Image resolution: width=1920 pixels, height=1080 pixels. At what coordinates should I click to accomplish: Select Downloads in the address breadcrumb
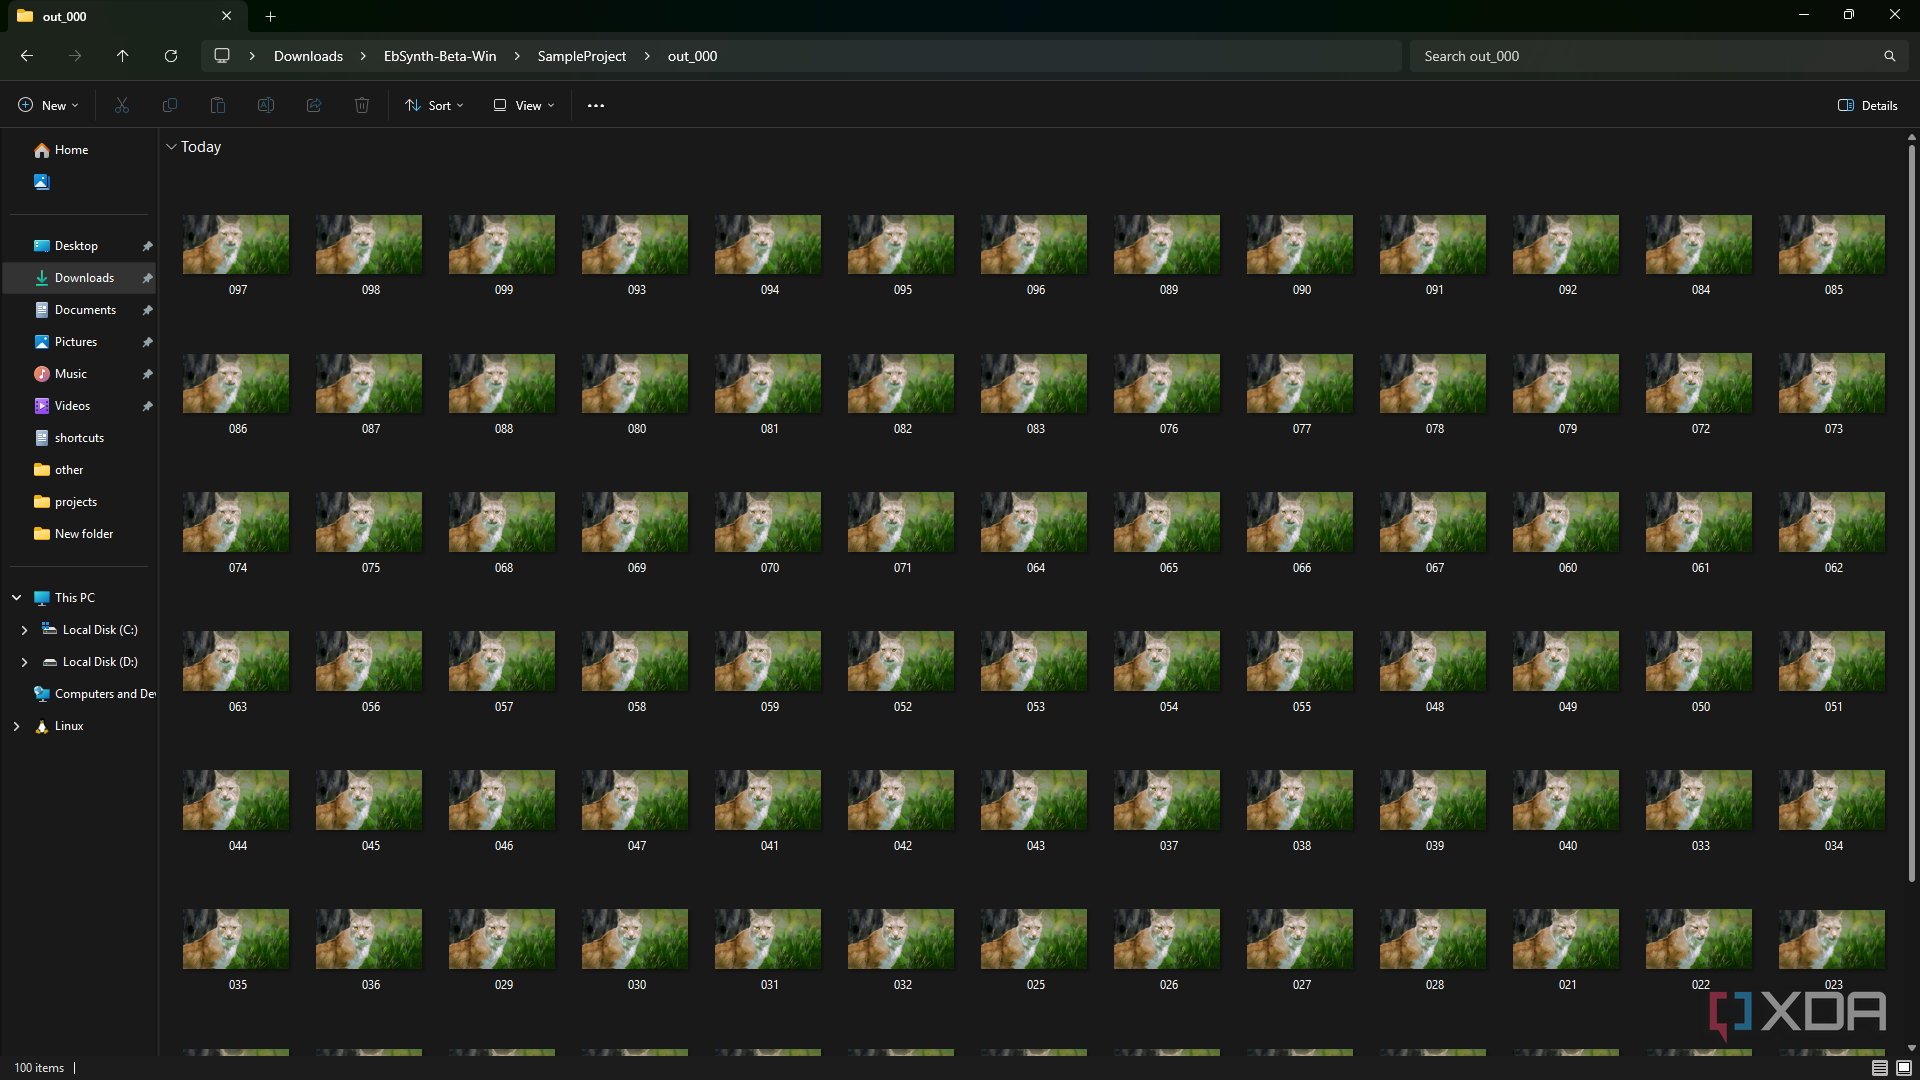point(308,56)
